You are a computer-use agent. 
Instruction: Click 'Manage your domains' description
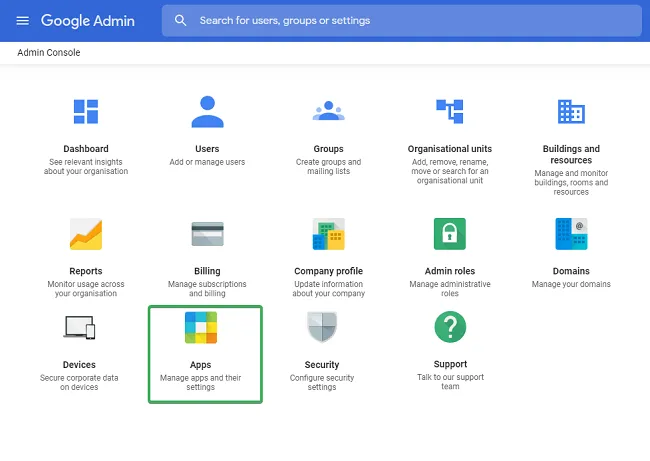pyautogui.click(x=571, y=284)
